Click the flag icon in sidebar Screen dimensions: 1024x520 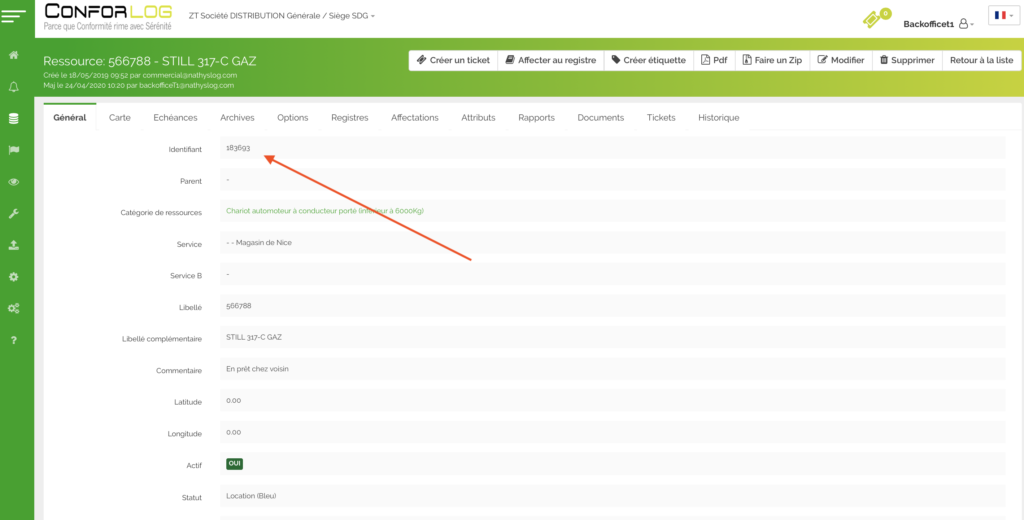click(x=14, y=150)
